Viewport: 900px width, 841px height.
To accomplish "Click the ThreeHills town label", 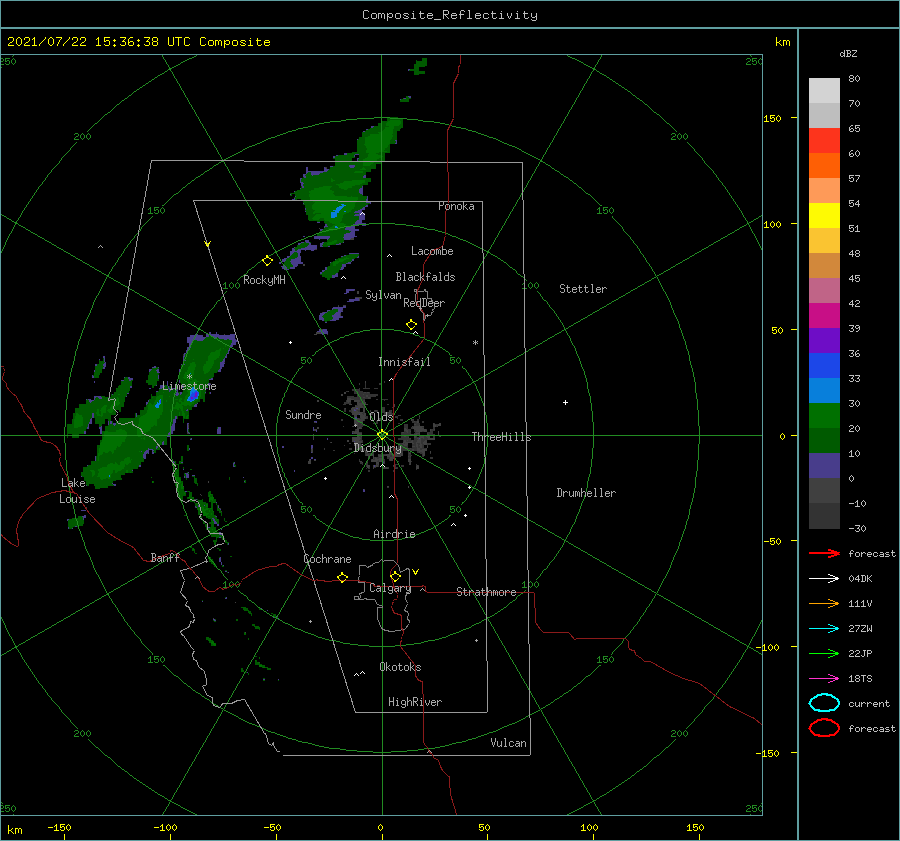I will point(502,437).
